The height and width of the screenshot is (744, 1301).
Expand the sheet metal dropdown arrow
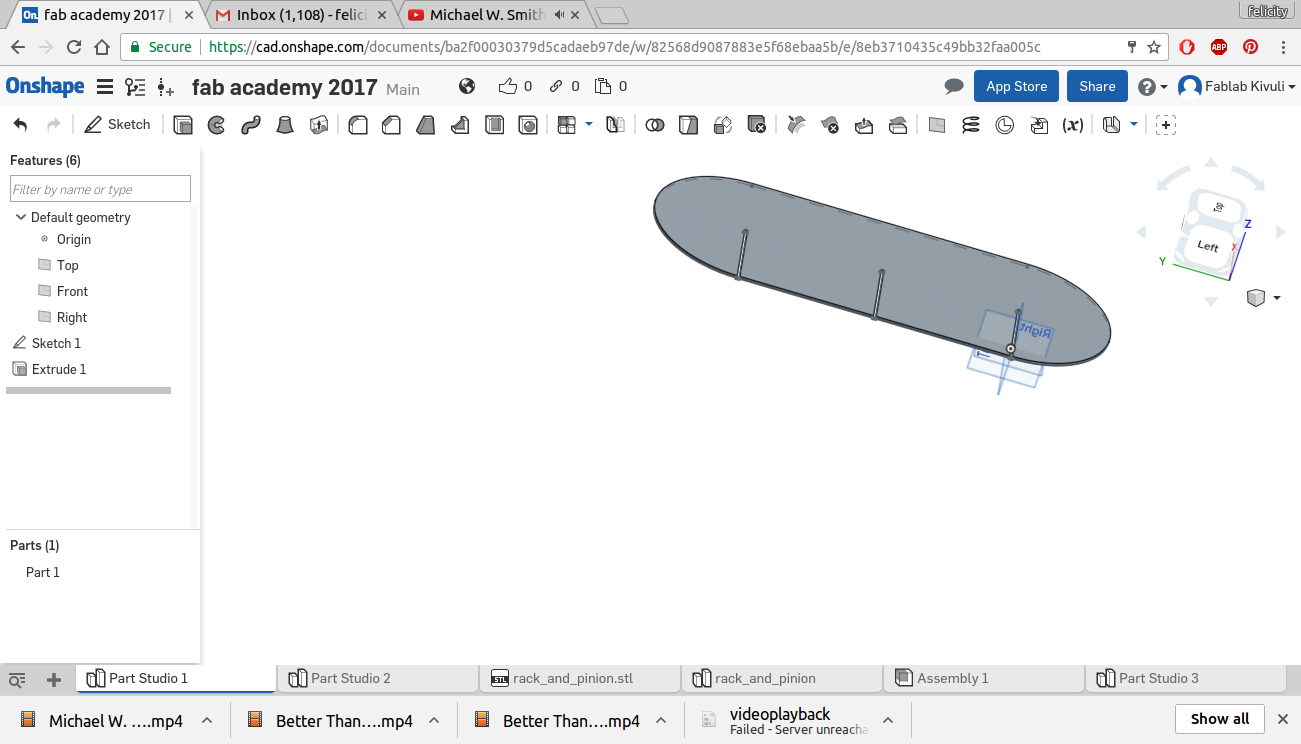tap(1133, 124)
